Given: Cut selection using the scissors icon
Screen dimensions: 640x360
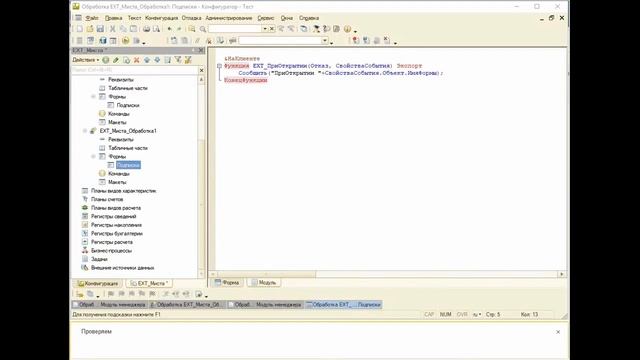Looking at the screenshot, I should (113, 29).
